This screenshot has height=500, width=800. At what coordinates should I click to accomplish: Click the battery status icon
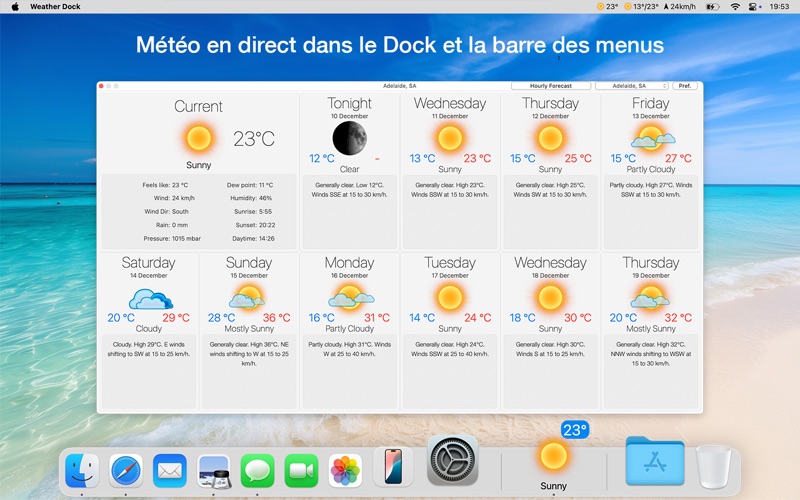point(712,7)
